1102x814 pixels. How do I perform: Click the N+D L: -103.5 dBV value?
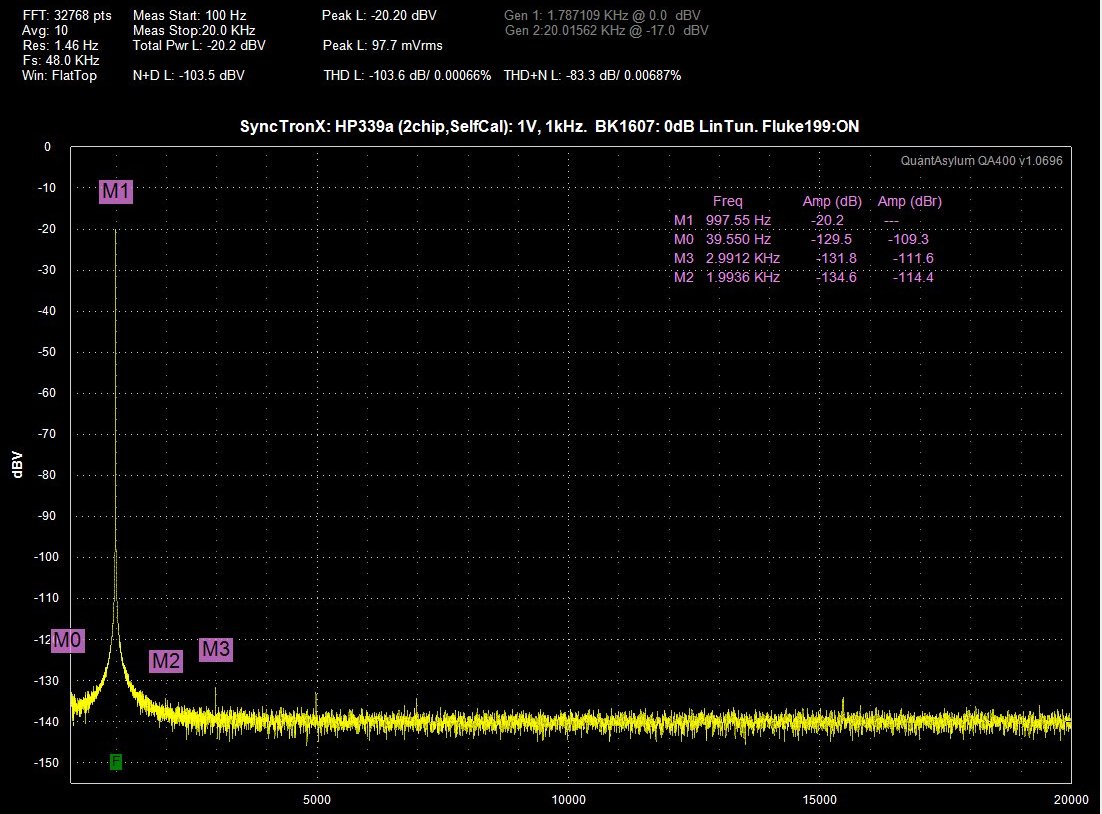pyautogui.click(x=188, y=75)
